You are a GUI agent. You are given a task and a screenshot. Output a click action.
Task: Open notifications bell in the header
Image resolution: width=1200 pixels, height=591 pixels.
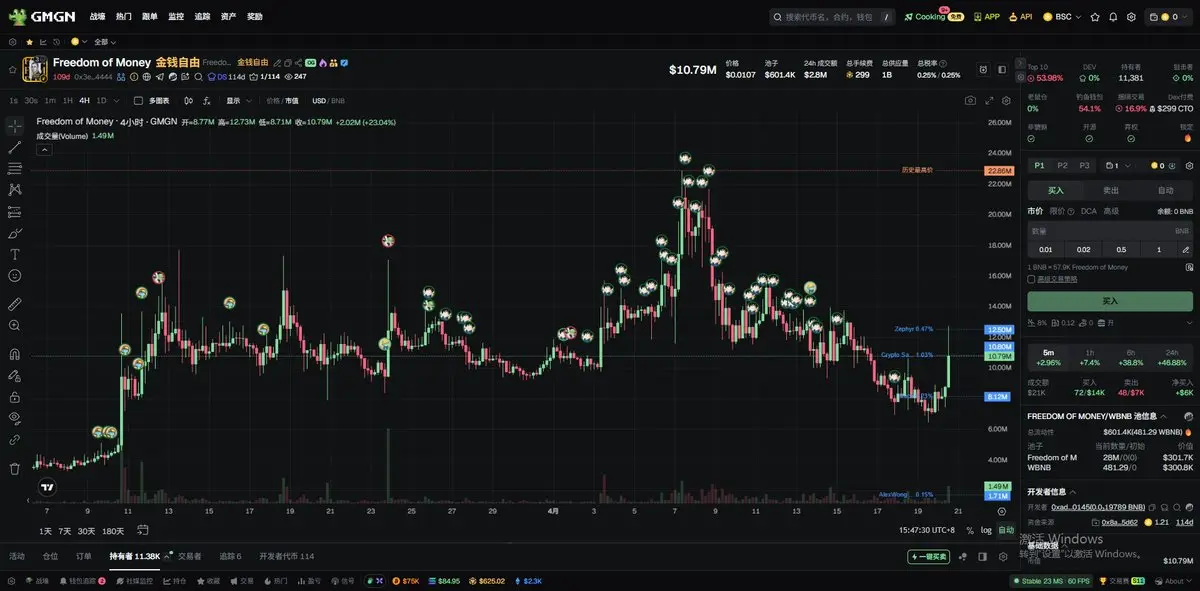1112,17
